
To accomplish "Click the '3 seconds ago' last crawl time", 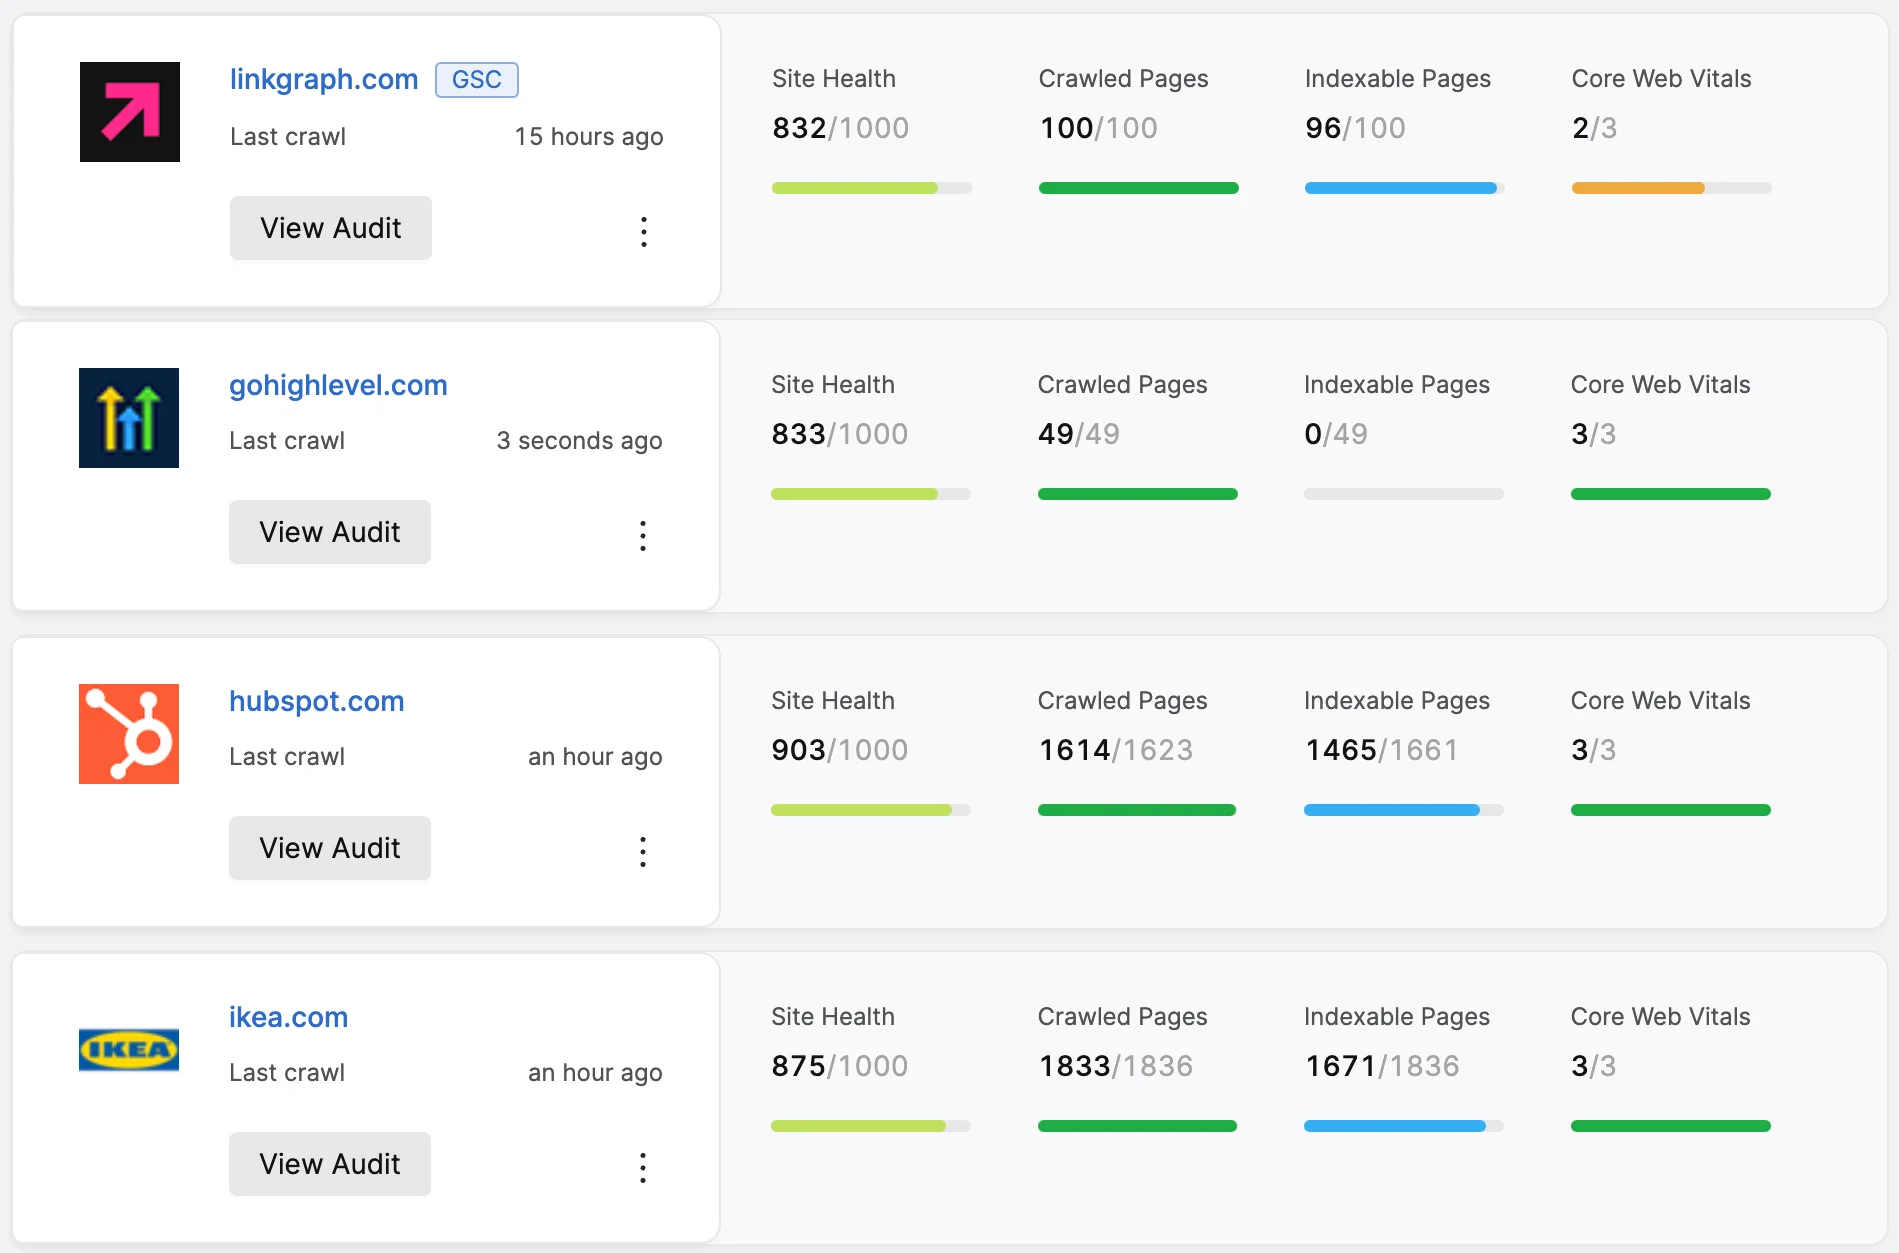I will coord(579,441).
